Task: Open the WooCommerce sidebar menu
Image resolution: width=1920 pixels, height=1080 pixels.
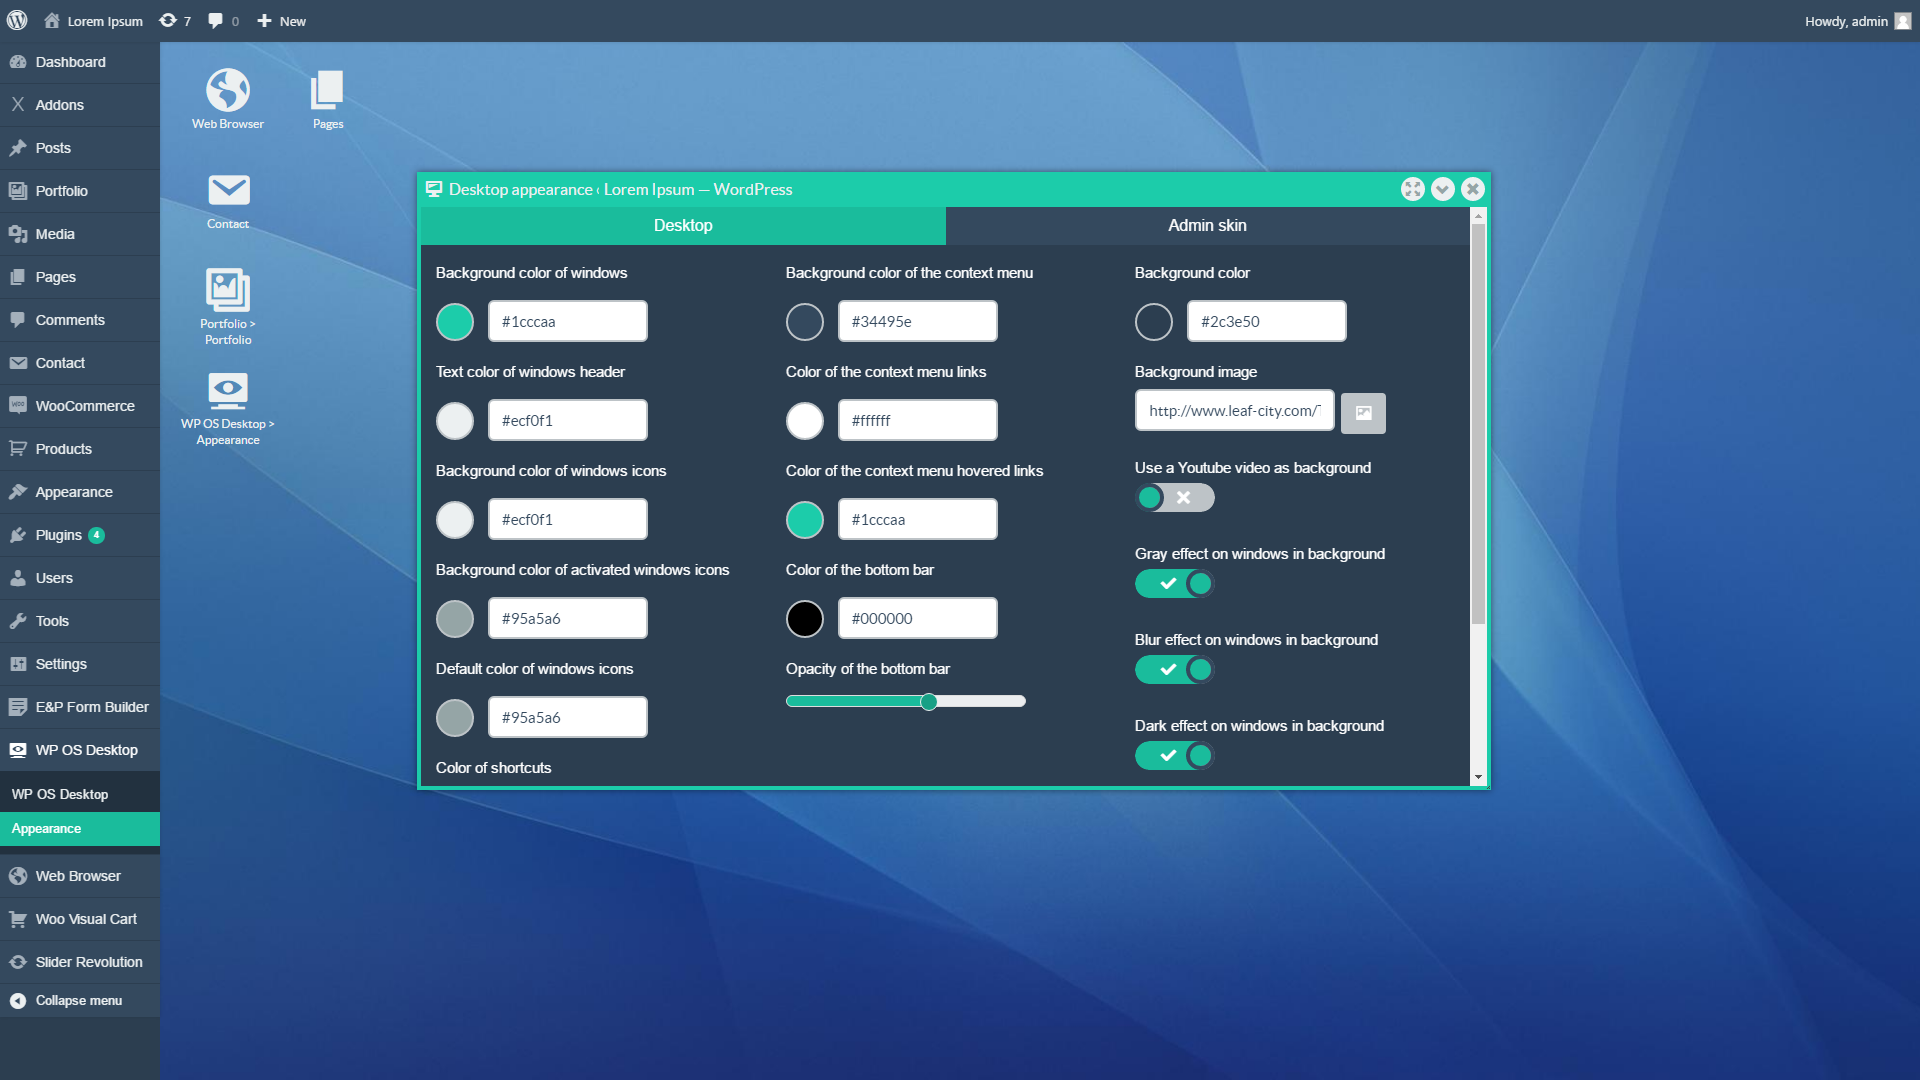Action: [x=84, y=406]
